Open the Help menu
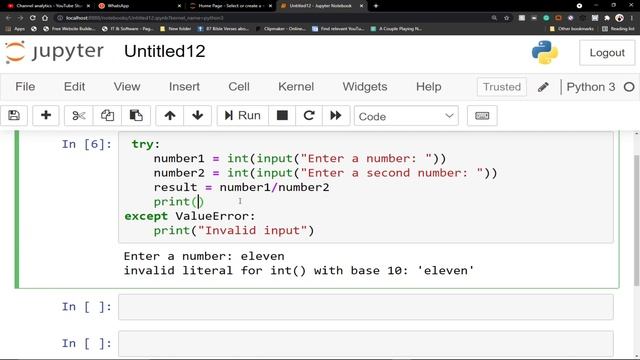The height and width of the screenshot is (360, 640). [429, 87]
